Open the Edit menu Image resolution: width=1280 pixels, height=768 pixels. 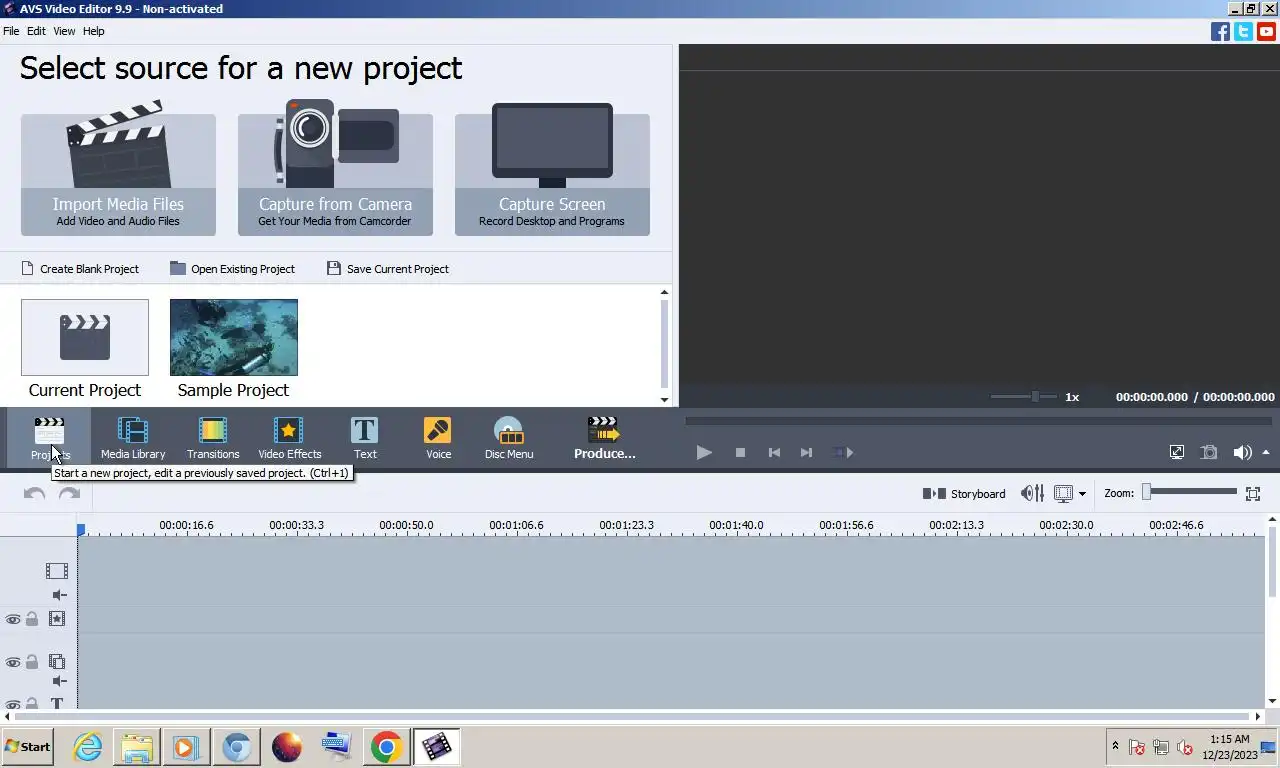(36, 31)
